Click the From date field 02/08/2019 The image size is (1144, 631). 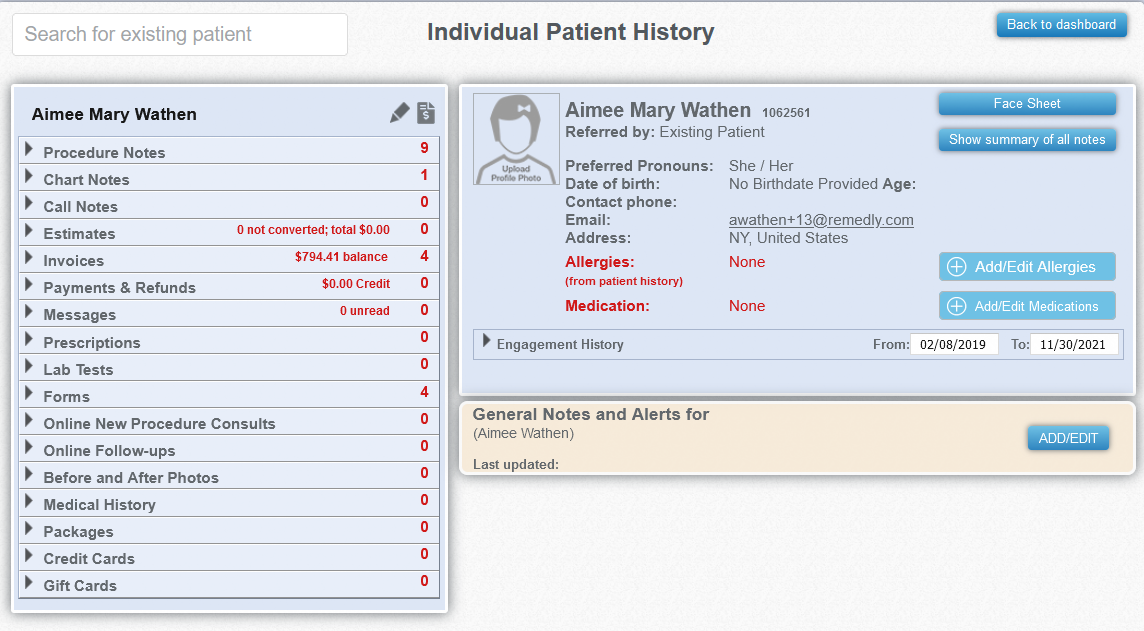pos(954,344)
